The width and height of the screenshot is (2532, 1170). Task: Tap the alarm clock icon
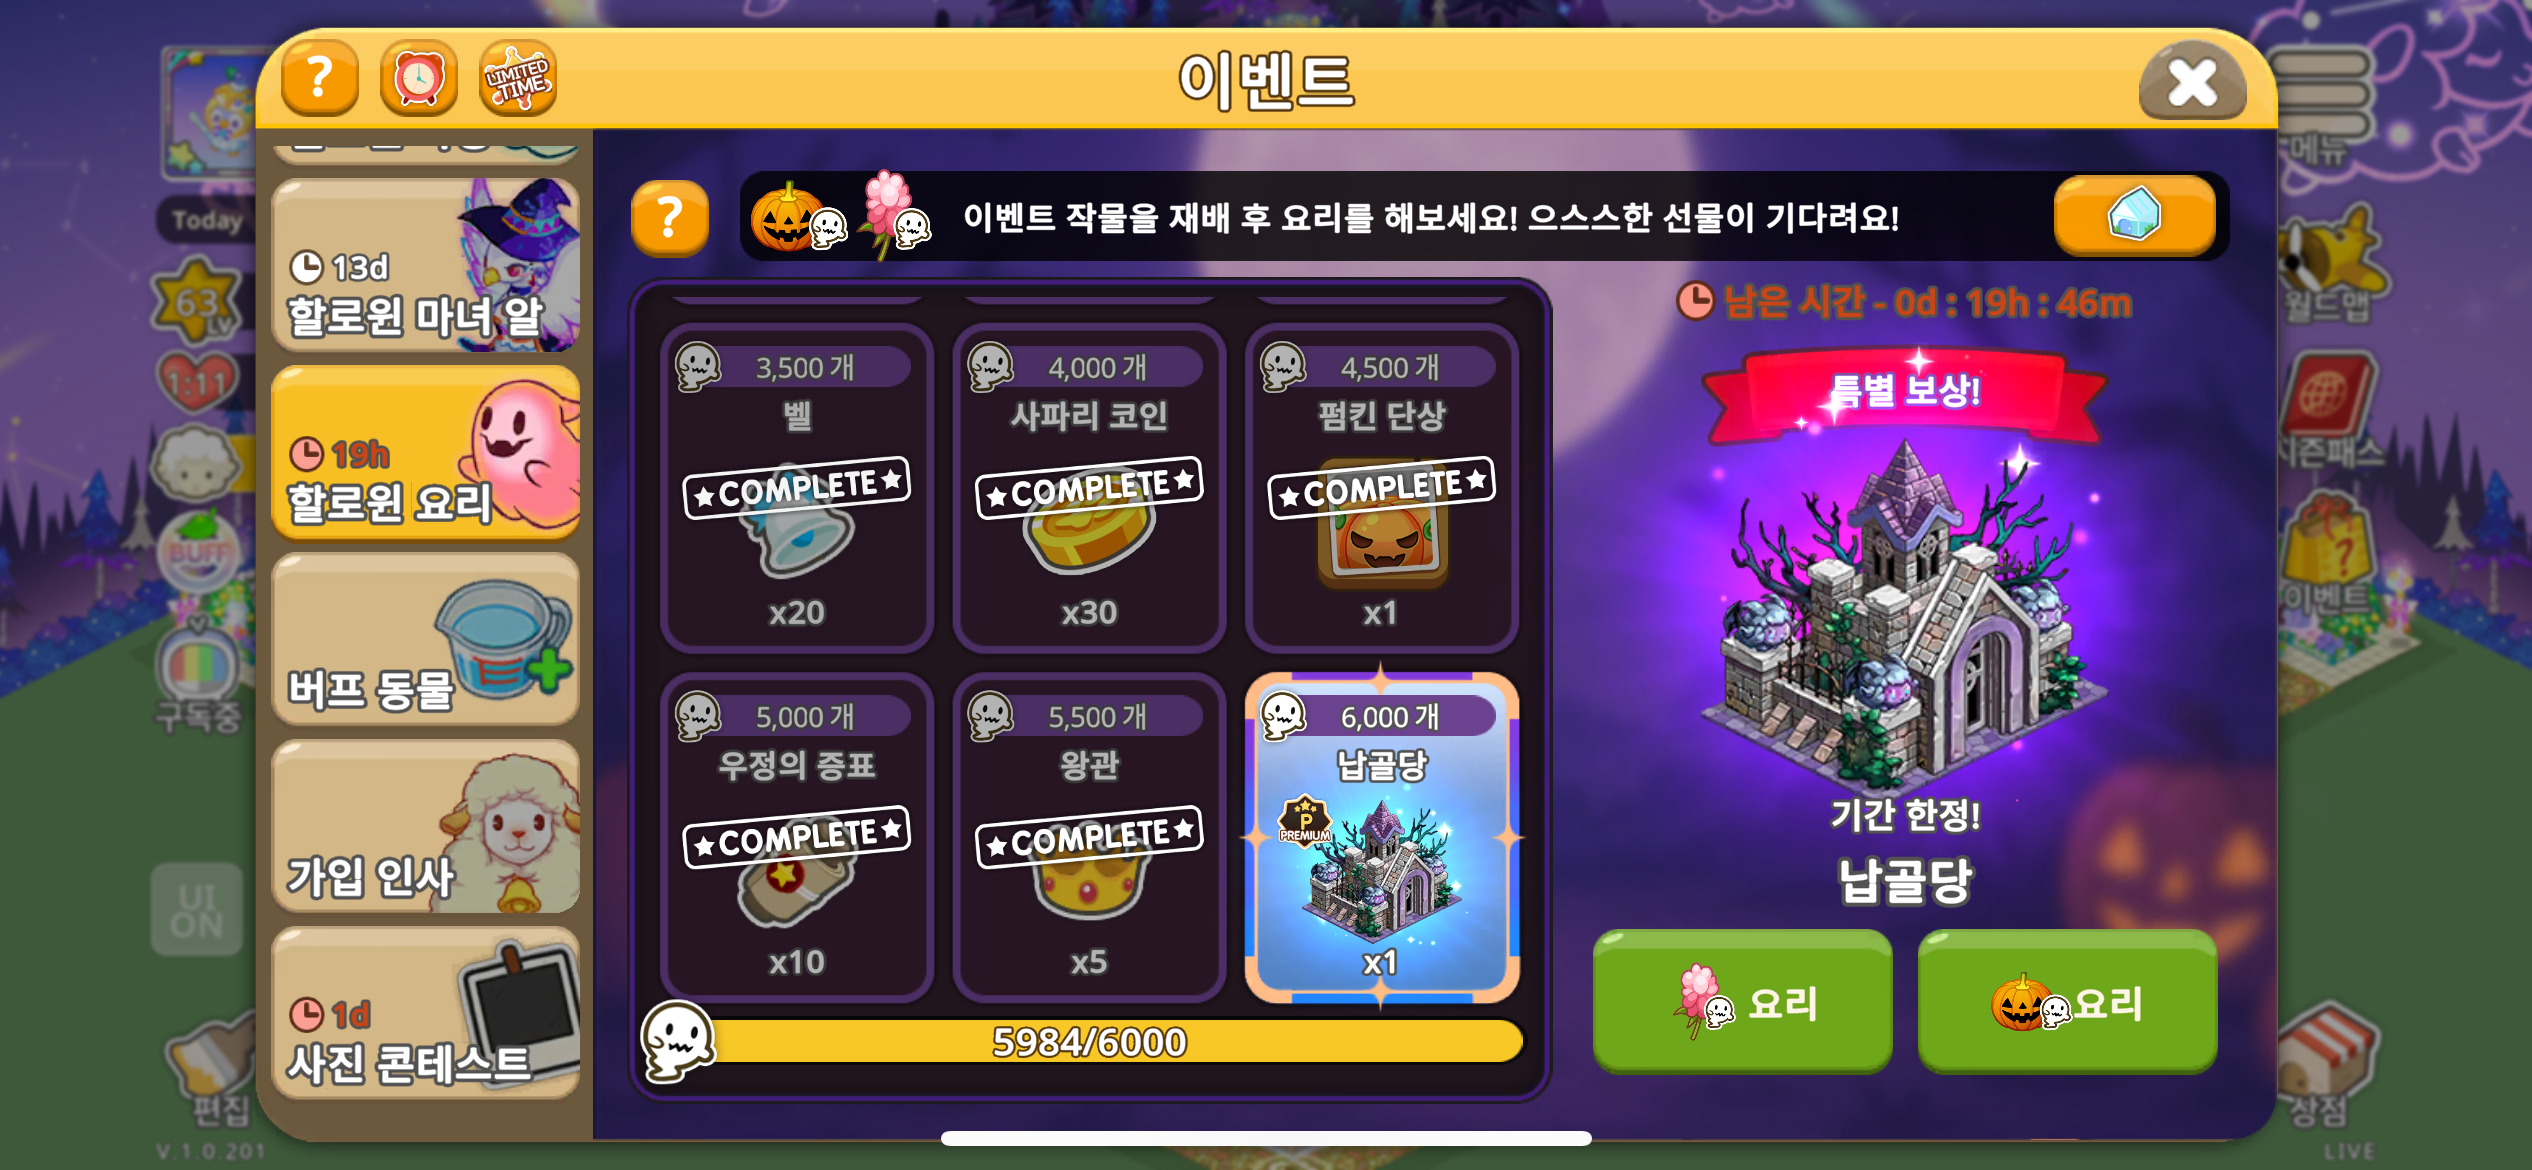tap(418, 79)
